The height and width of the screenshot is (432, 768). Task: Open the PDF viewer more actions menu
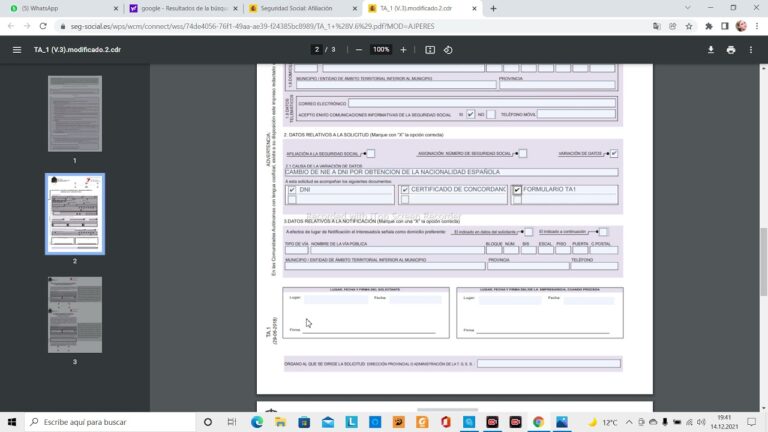(x=750, y=50)
